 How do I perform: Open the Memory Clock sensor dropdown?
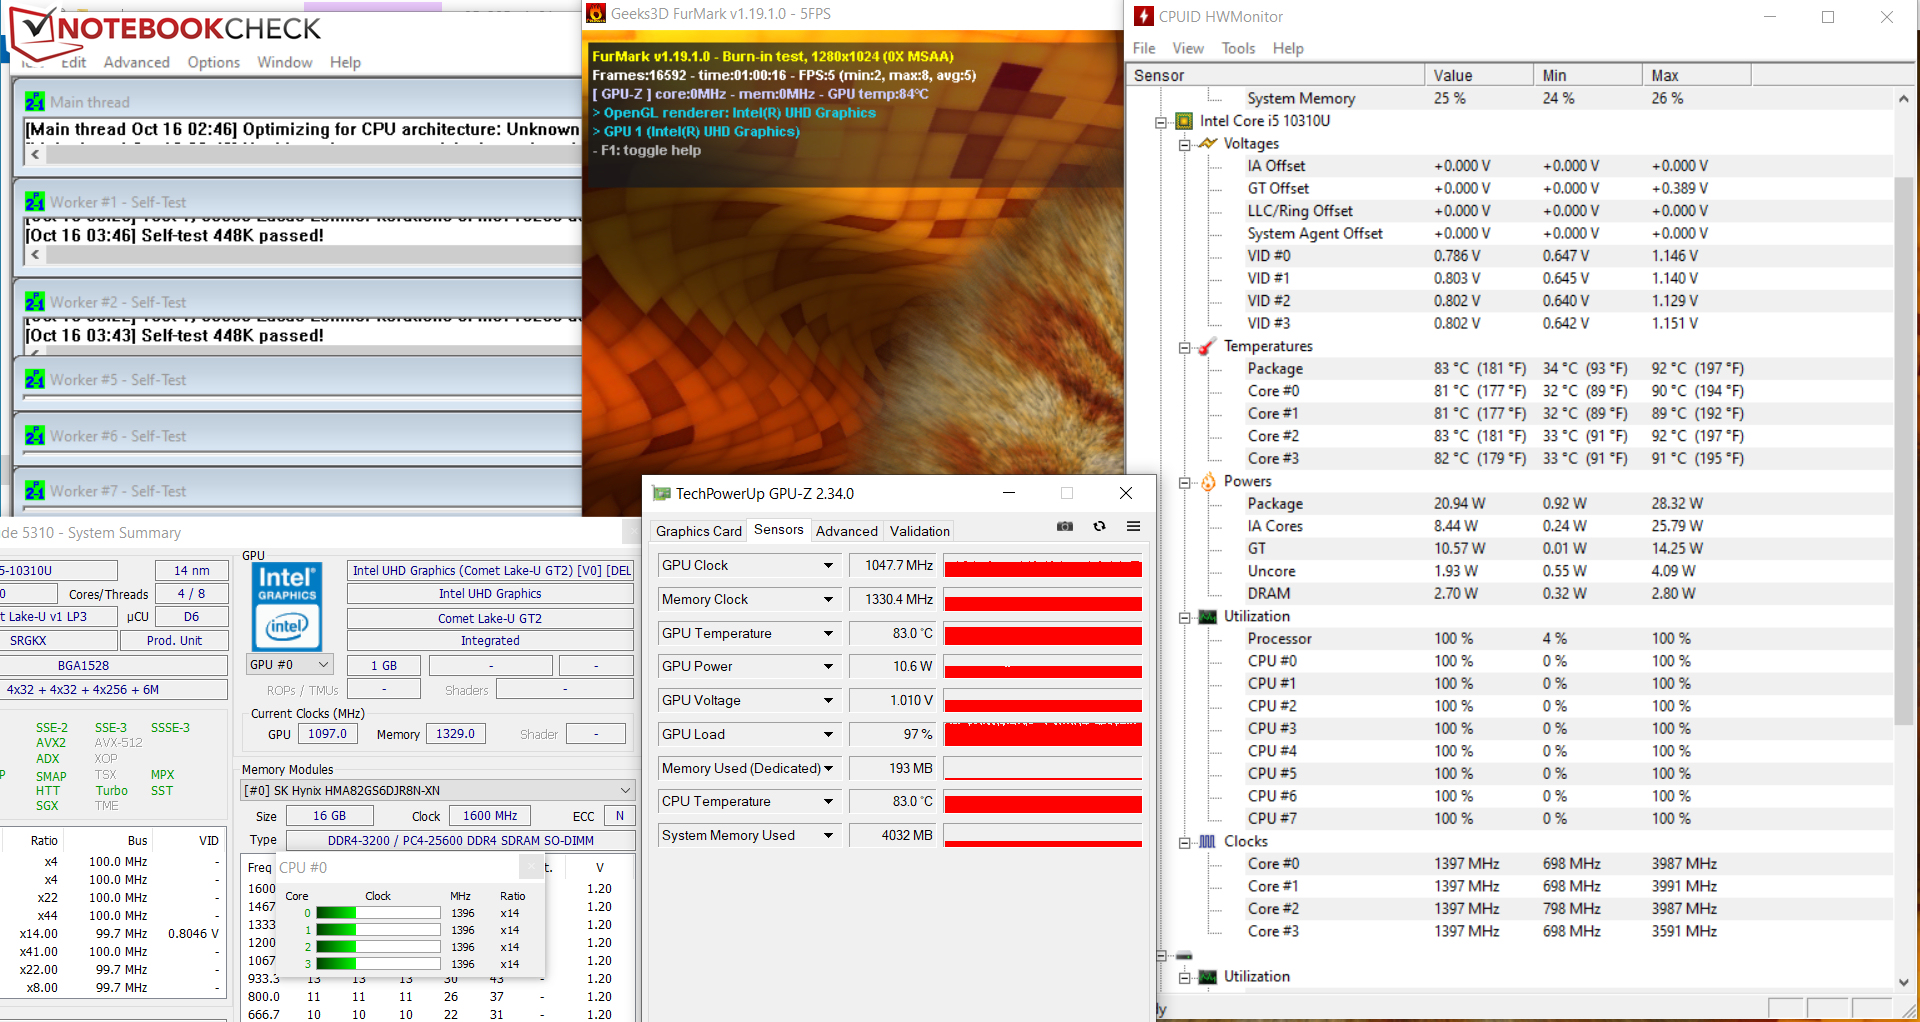(828, 600)
